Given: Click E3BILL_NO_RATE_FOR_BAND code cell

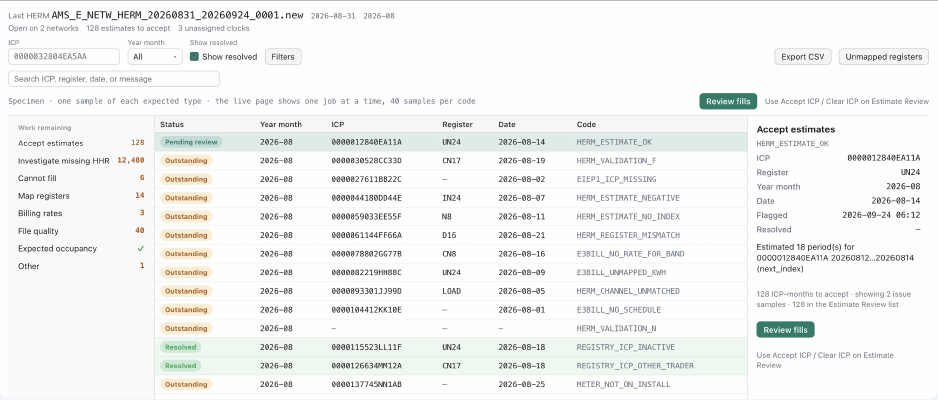Looking at the screenshot, I should coord(631,254).
